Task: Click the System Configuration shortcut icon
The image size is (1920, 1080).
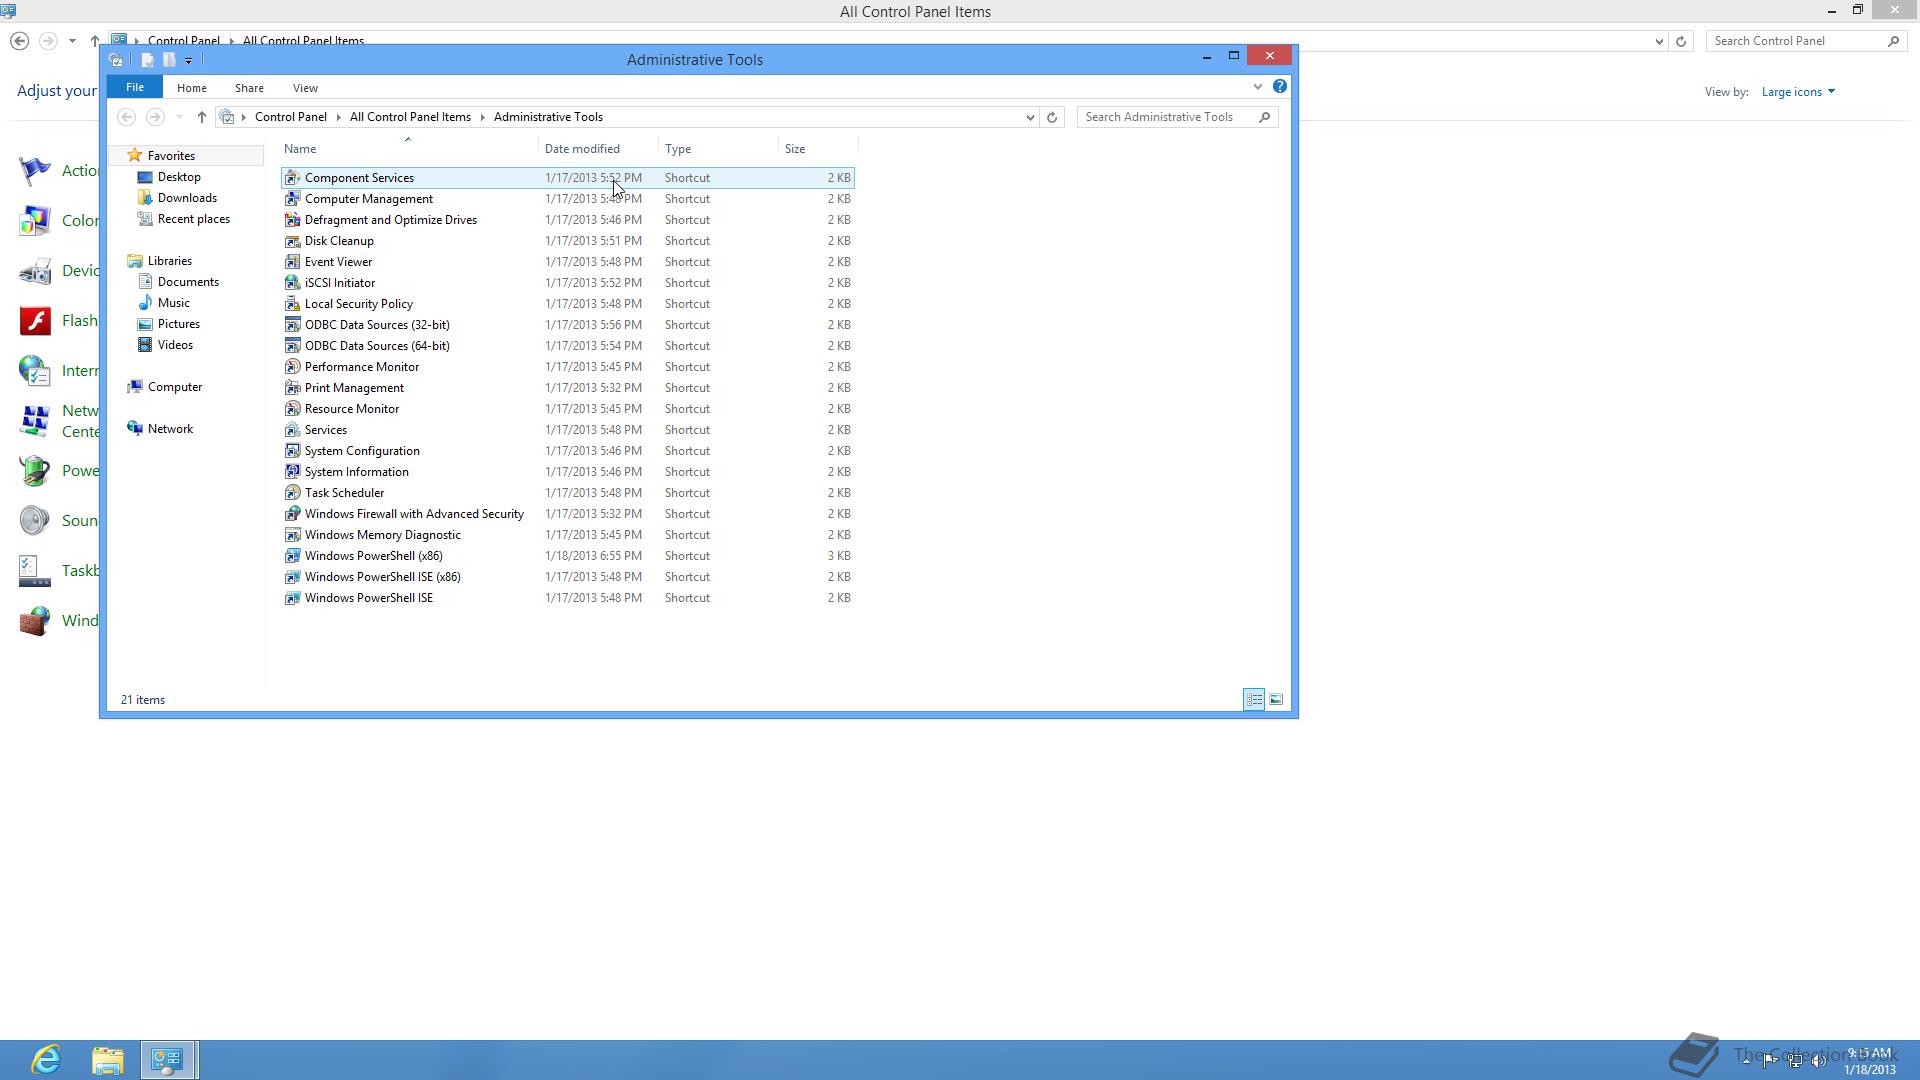Action: pyautogui.click(x=292, y=451)
